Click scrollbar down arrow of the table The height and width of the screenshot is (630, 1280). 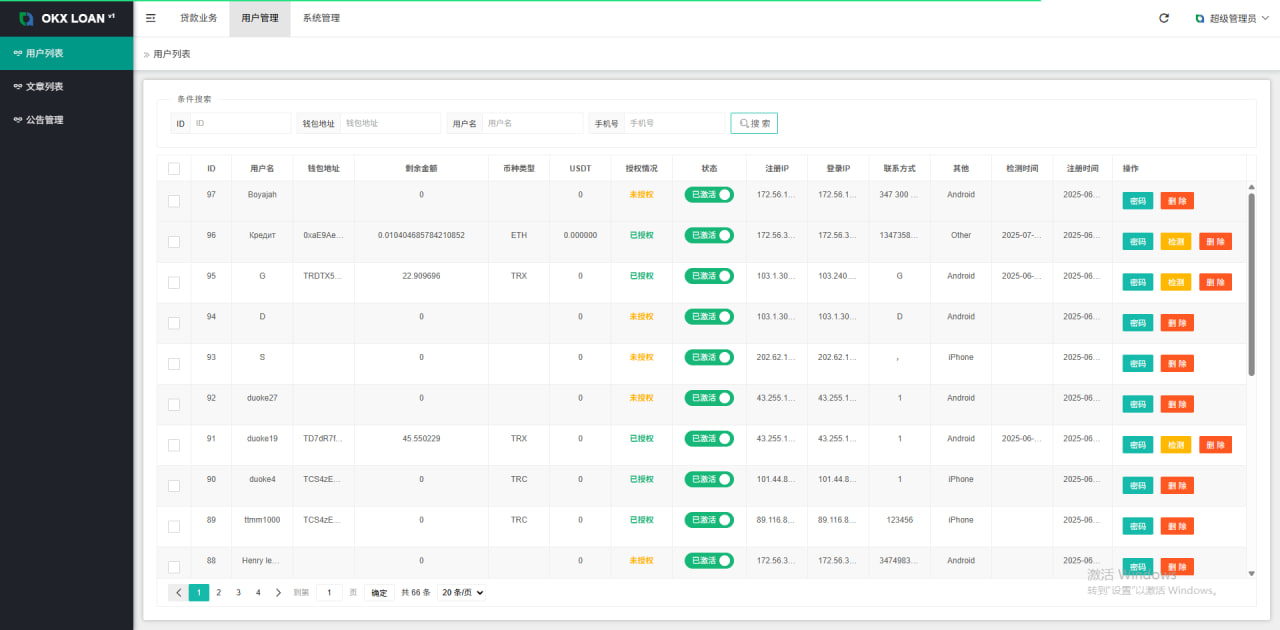[x=1251, y=573]
